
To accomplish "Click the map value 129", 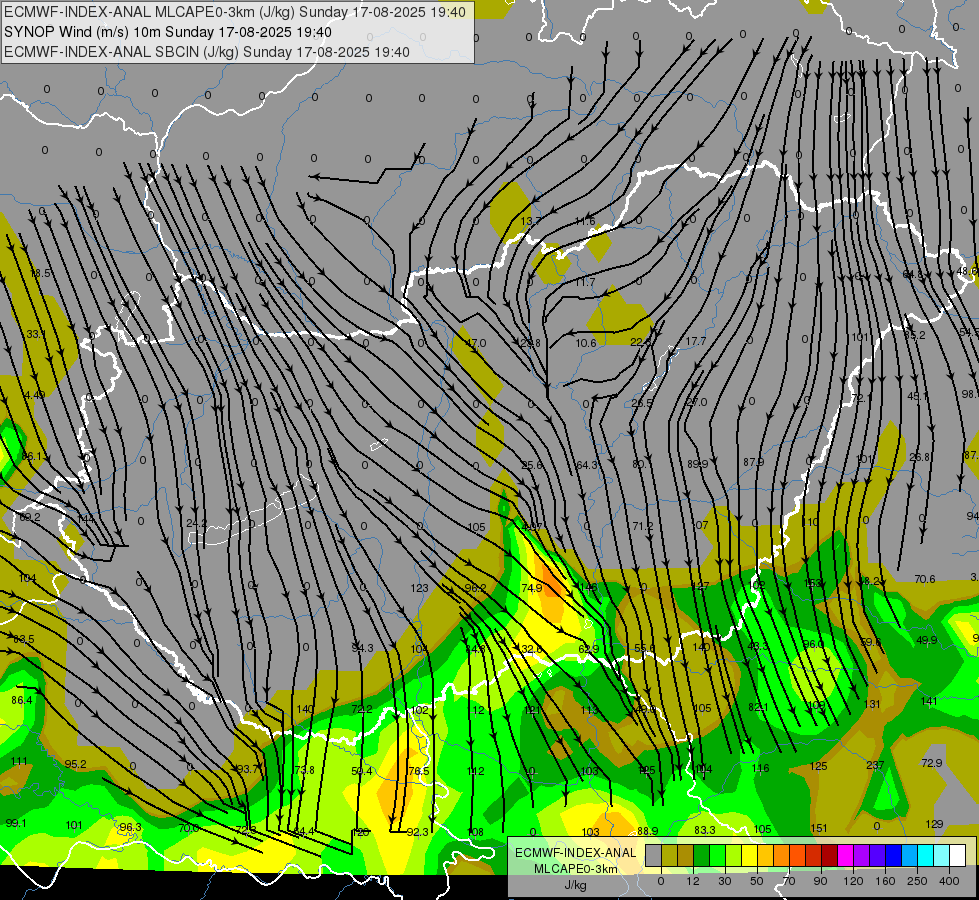I will [x=934, y=824].
